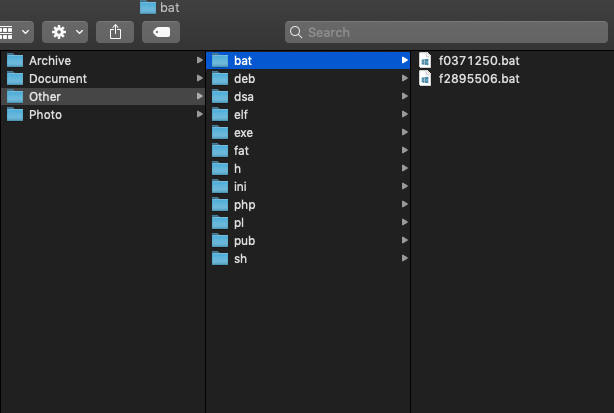Expand the sh folder arrow
This screenshot has width=614, height=413.
[x=405, y=258]
